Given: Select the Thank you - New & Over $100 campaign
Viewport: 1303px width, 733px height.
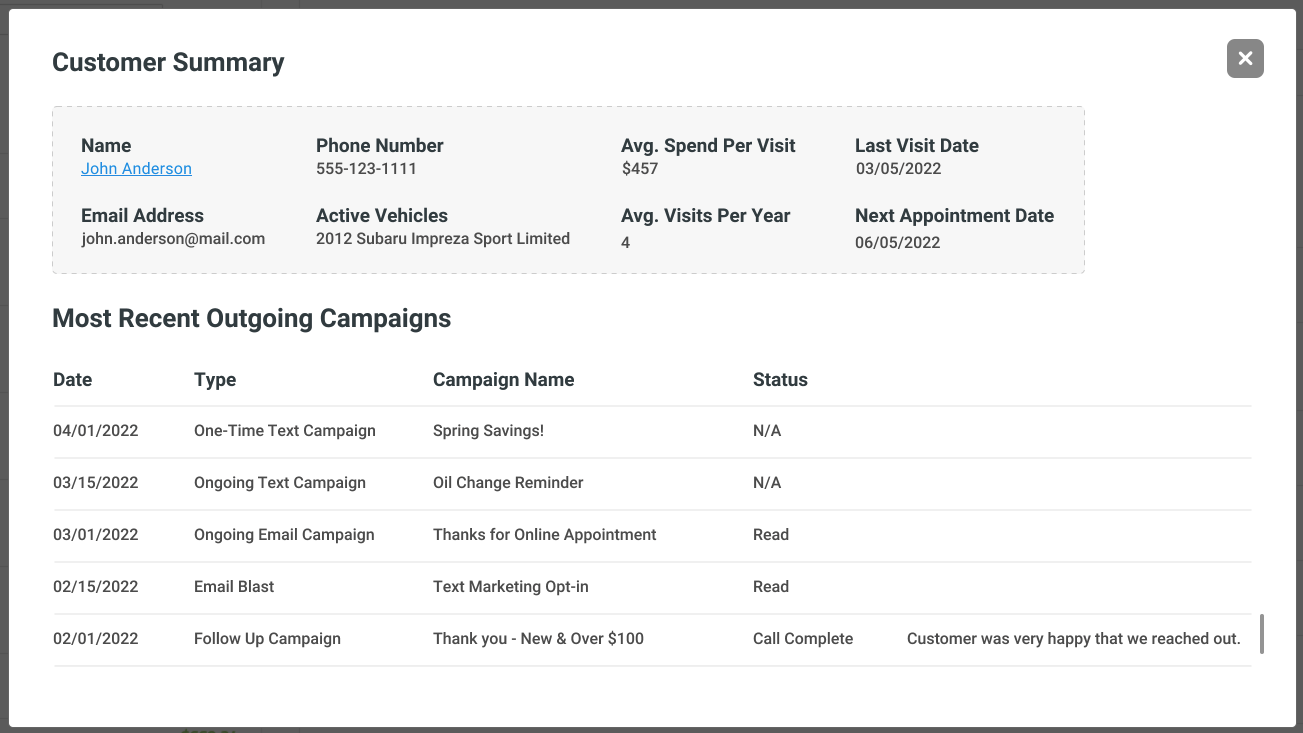Looking at the screenshot, I should tap(538, 638).
